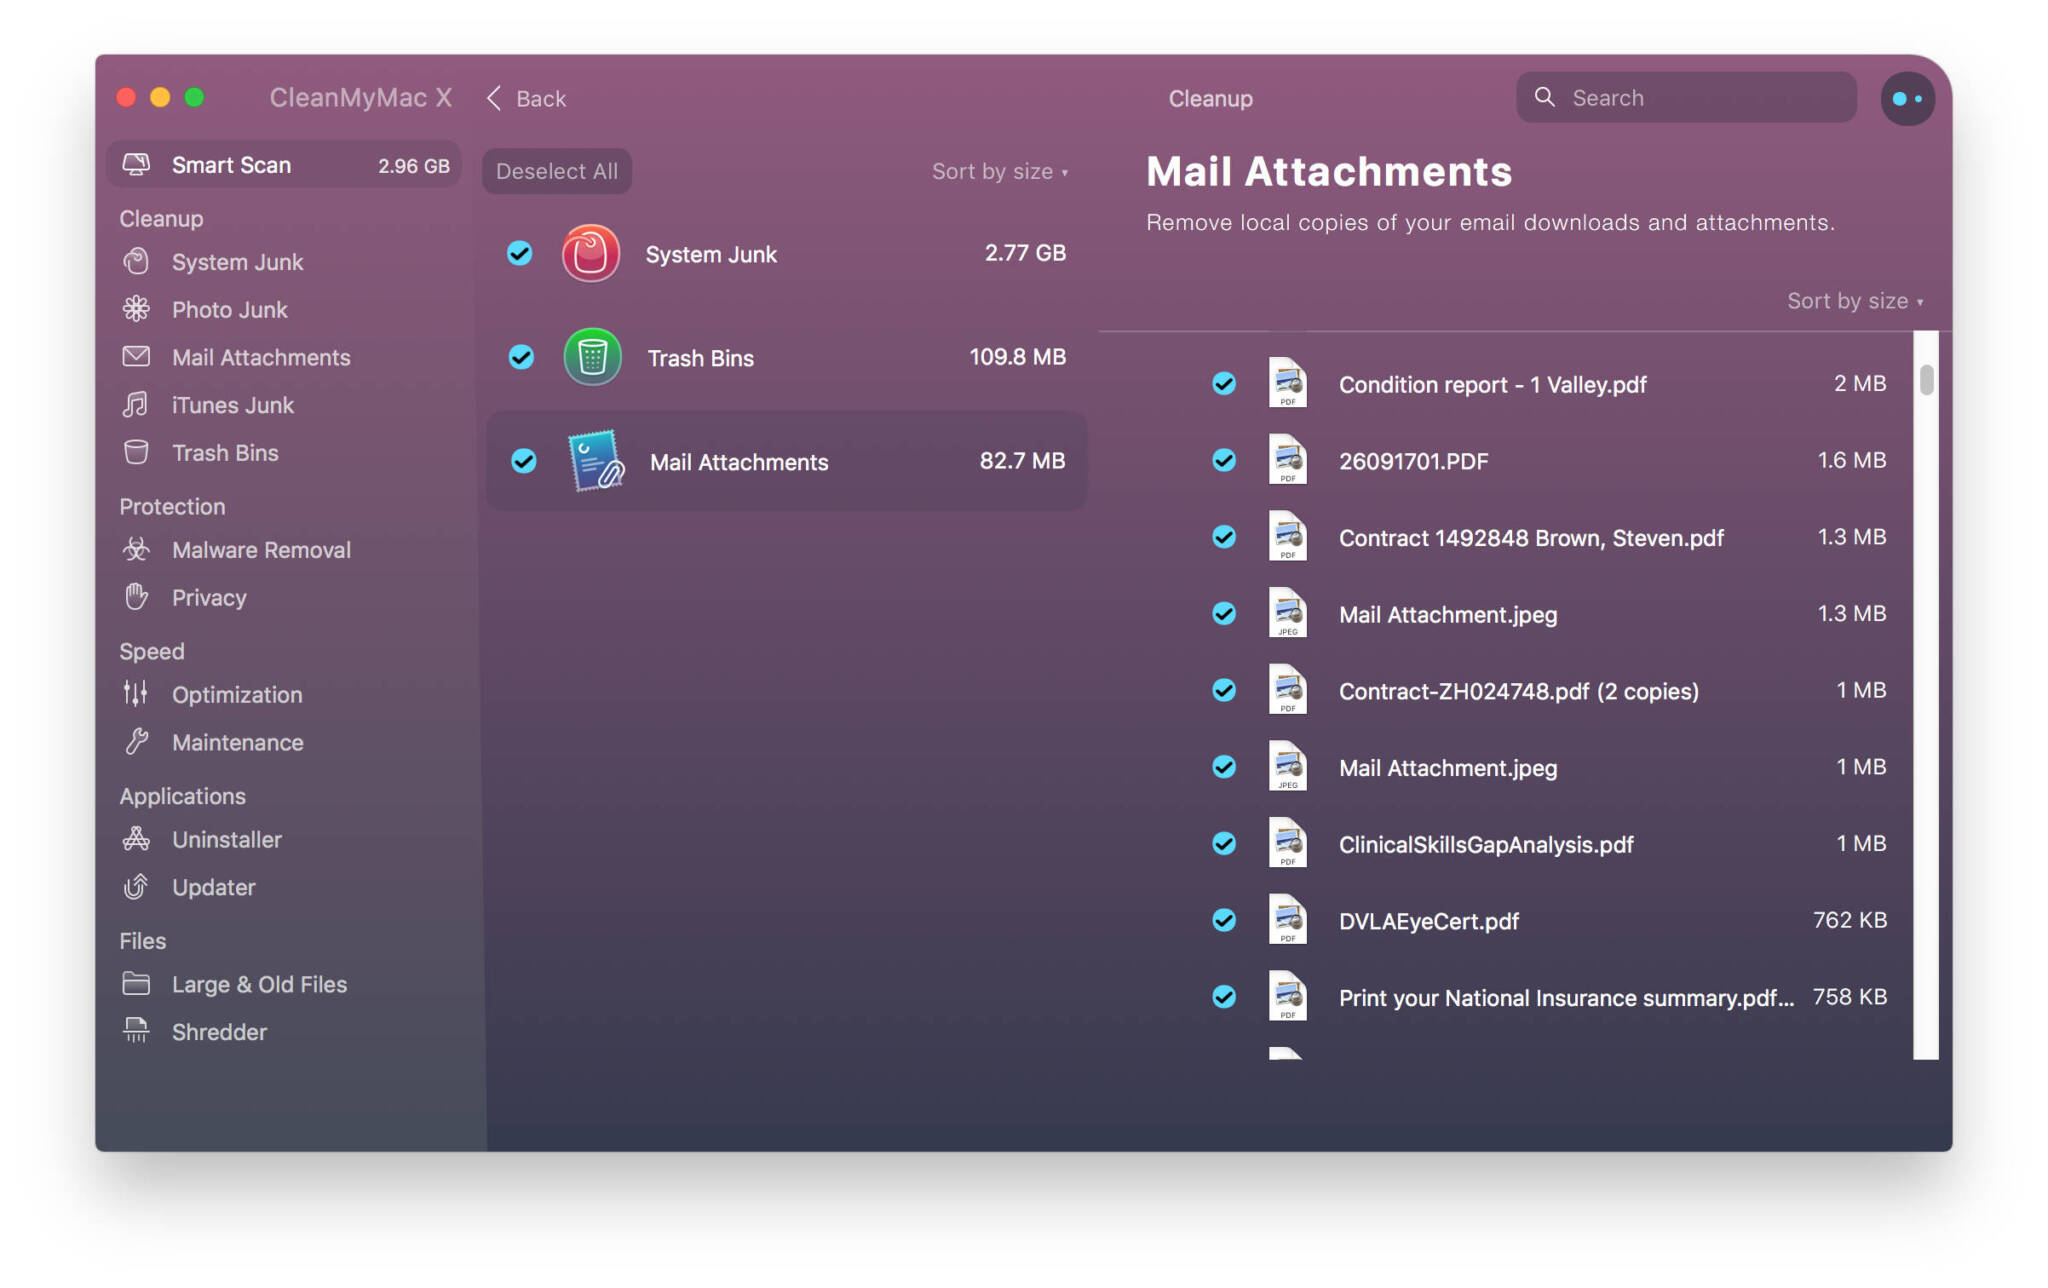Click Deselect All button
The height and width of the screenshot is (1288, 2048).
pos(557,171)
